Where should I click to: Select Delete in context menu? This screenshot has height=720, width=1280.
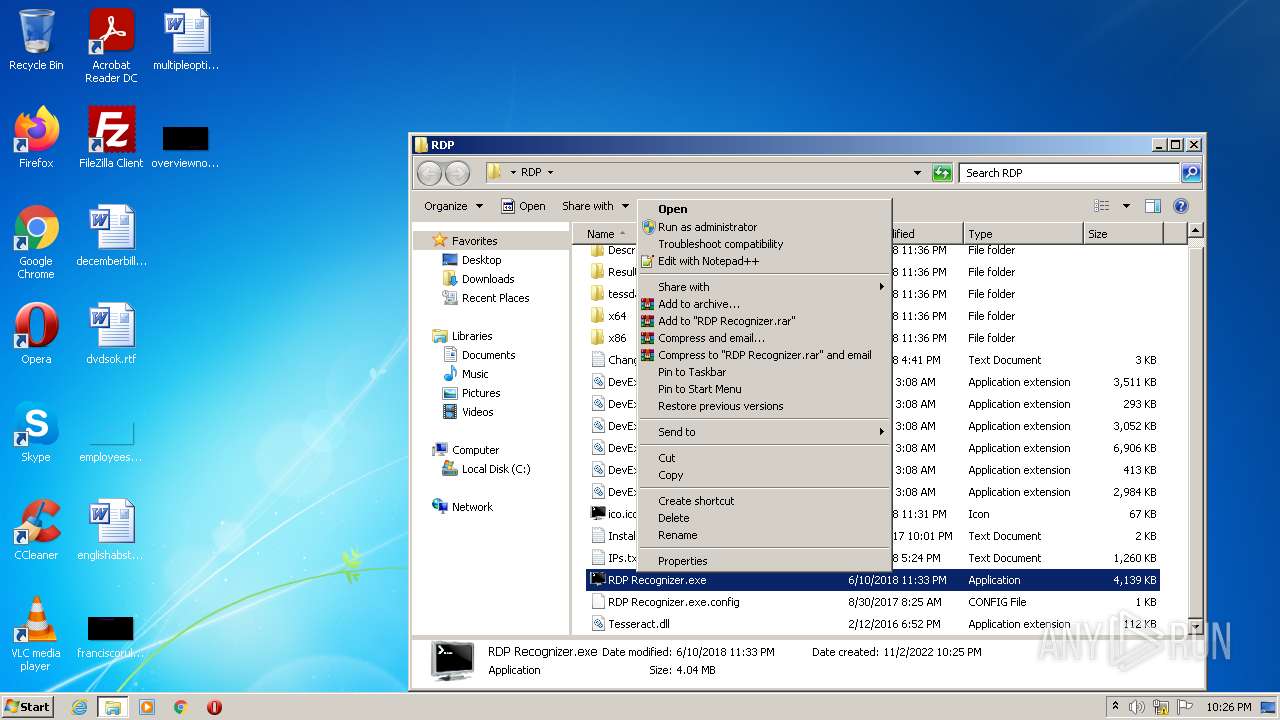coord(764,518)
